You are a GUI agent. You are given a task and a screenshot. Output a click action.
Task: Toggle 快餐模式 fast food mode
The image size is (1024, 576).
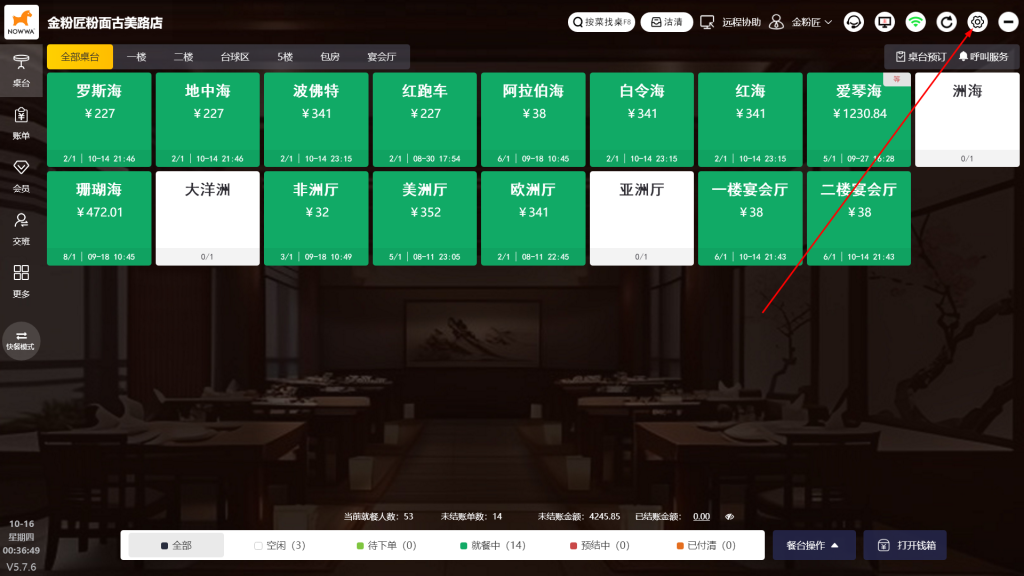pos(21,340)
